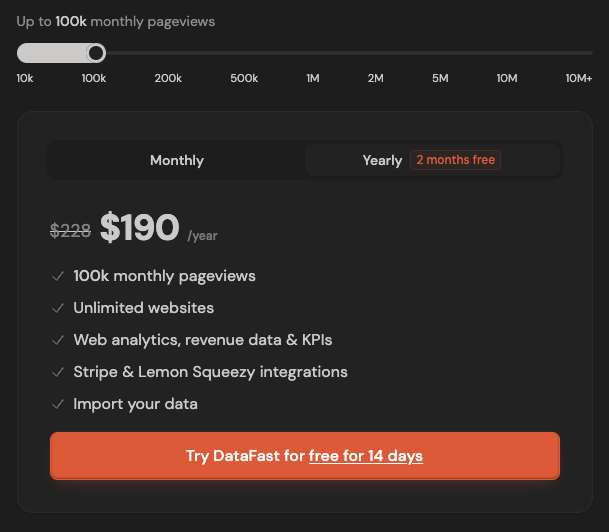Click the pageview slider handle
Viewport: 609px width, 532px height.
click(96, 53)
